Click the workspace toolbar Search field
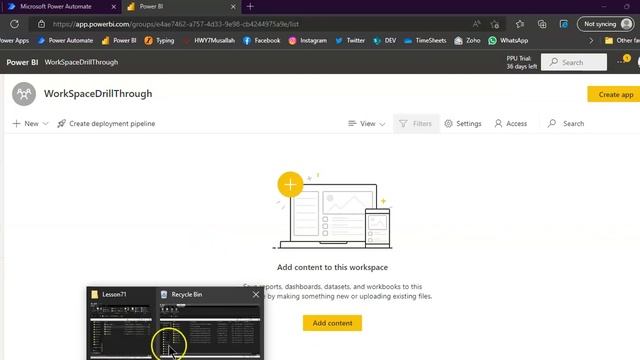Viewport: 640px width, 360px height. tap(566, 124)
